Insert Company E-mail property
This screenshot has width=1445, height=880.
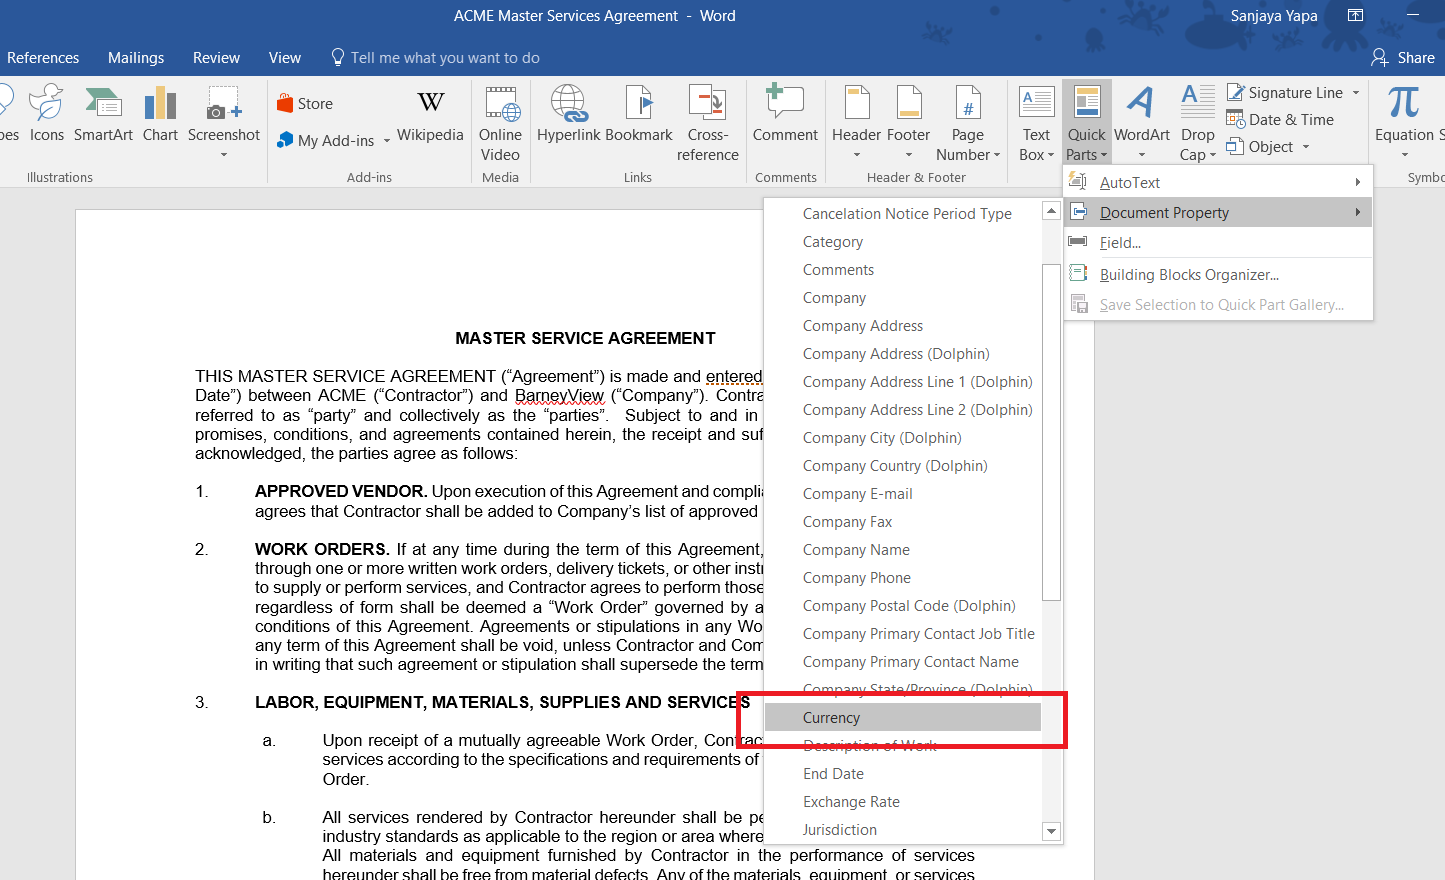pos(903,494)
